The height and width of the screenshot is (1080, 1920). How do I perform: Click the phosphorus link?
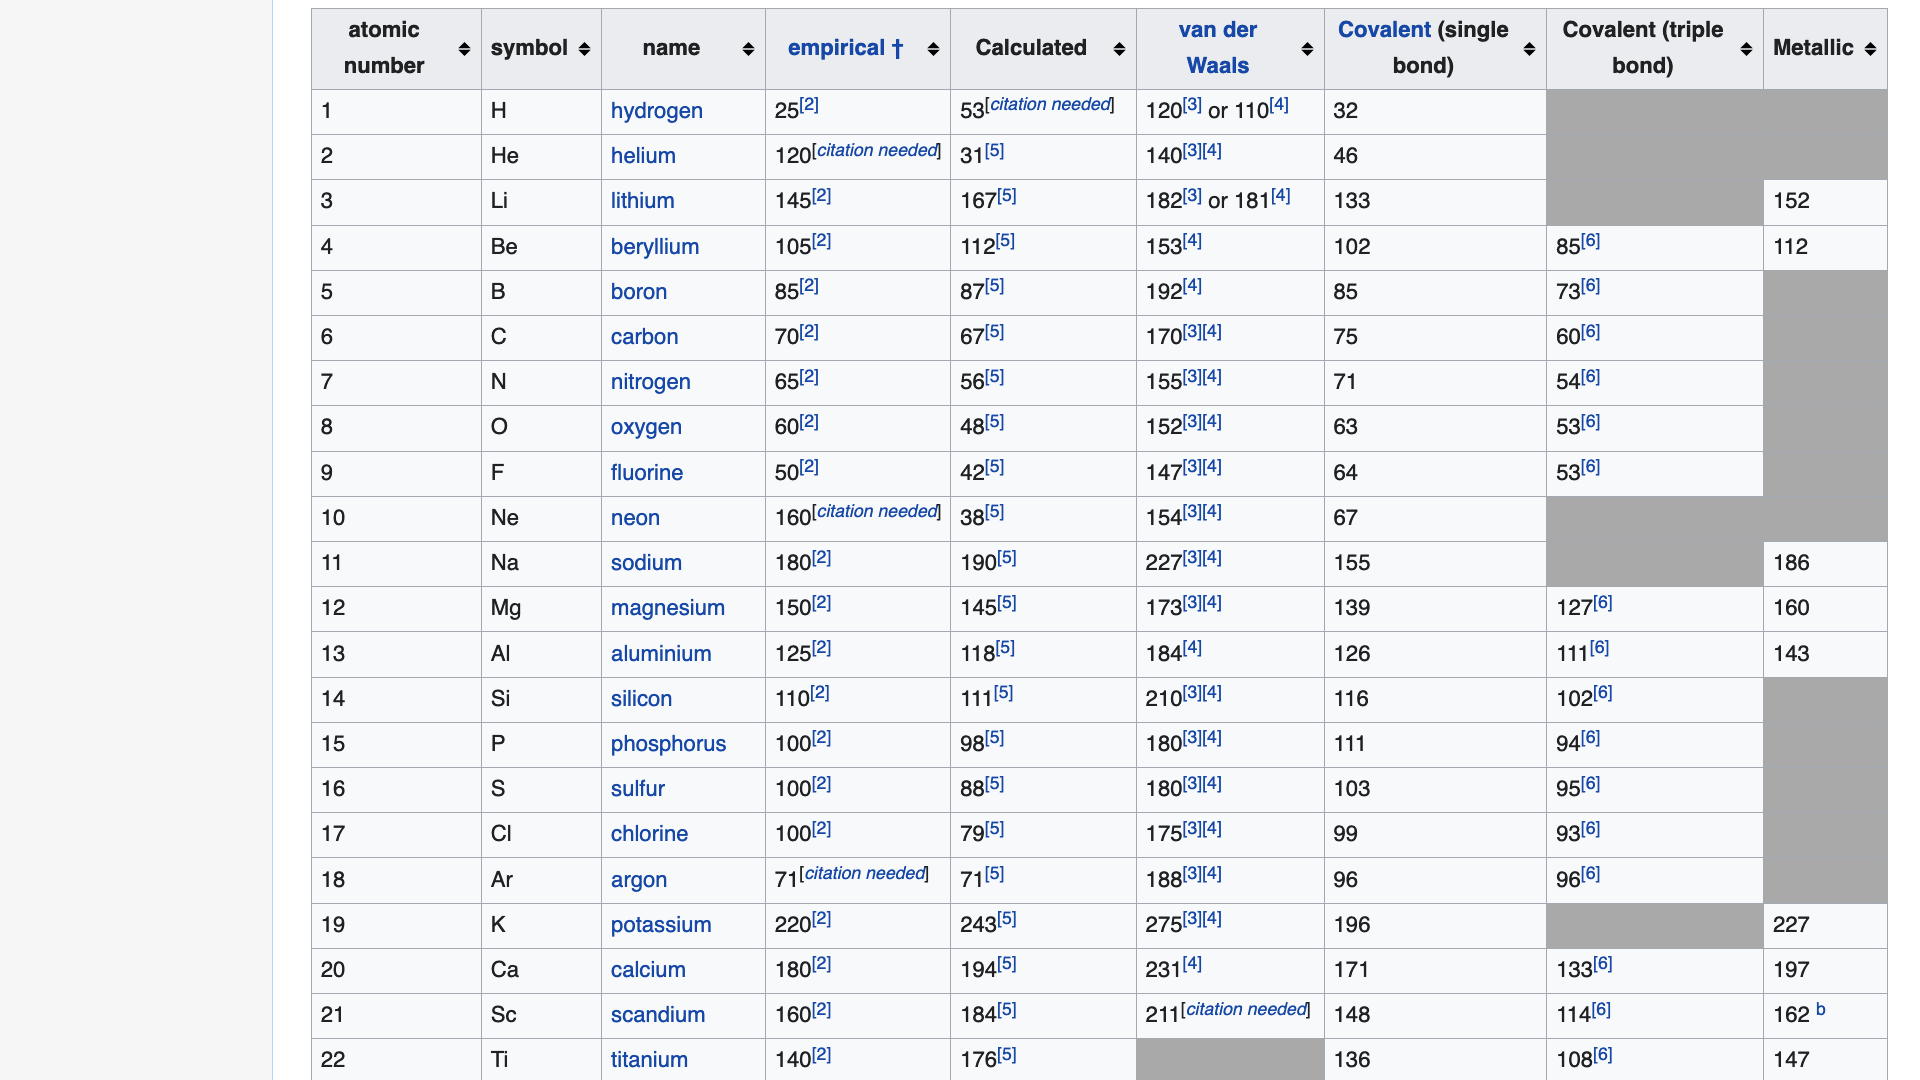[x=668, y=744]
